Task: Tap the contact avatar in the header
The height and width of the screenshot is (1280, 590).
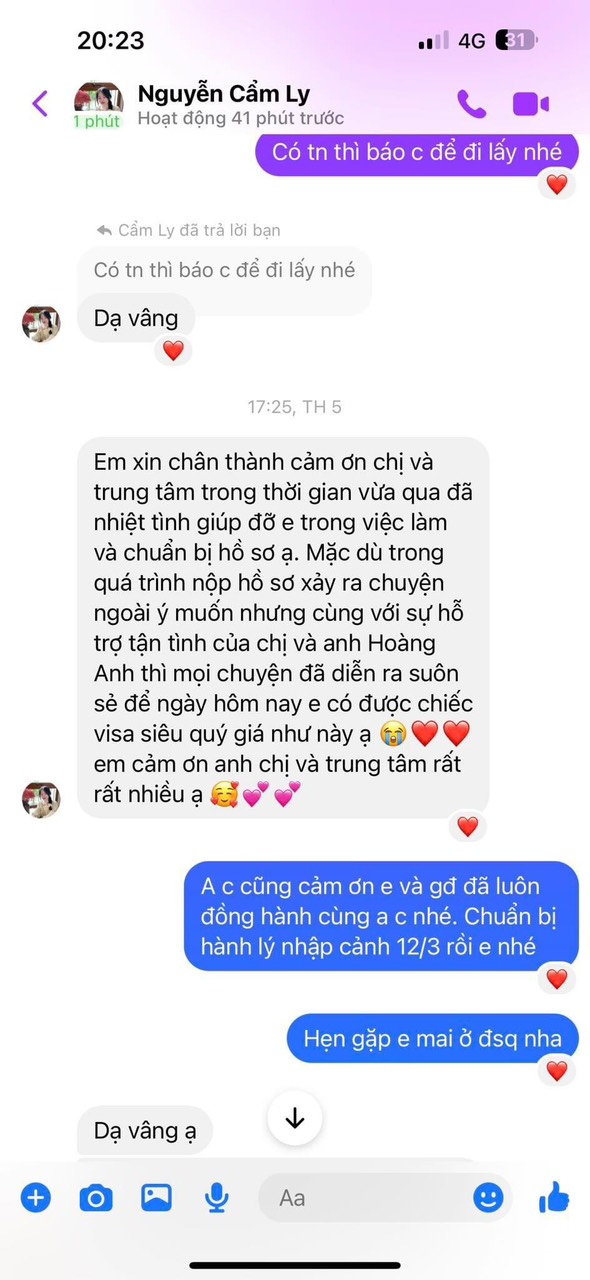Action: pos(98,97)
